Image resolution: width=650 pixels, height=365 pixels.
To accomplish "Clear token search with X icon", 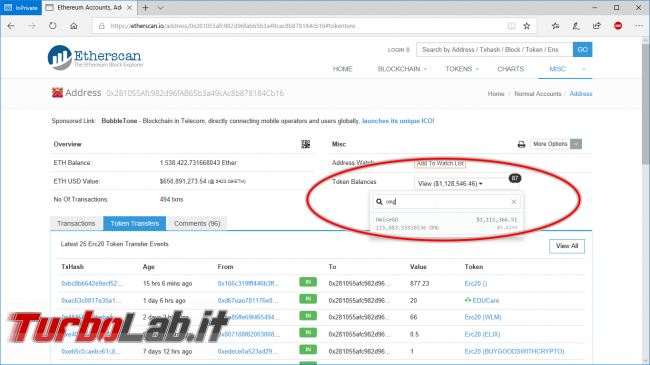I will [x=514, y=202].
